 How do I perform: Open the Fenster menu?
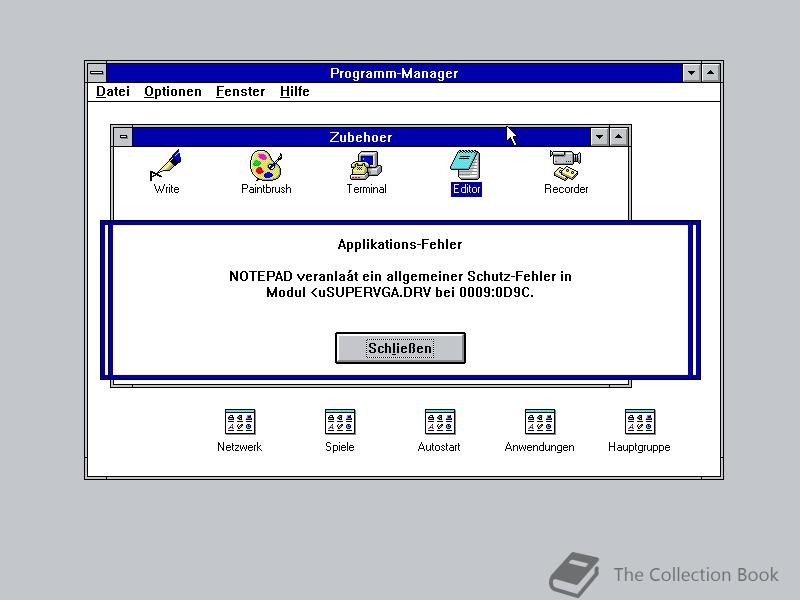pyautogui.click(x=240, y=91)
